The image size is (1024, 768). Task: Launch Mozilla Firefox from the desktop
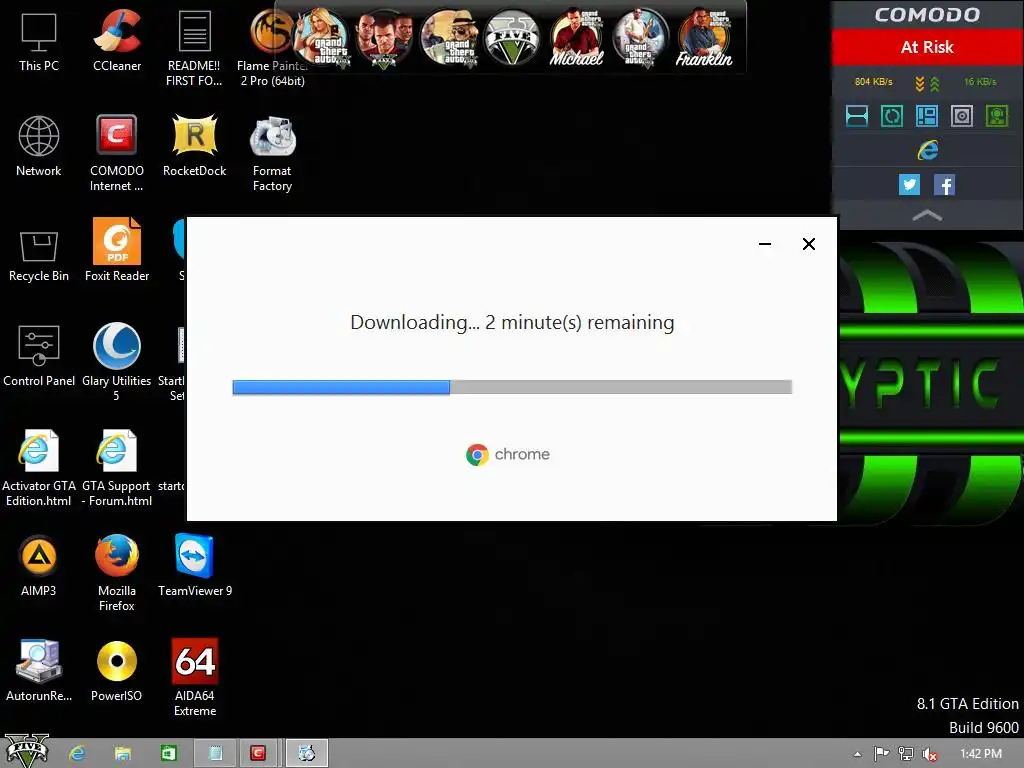pos(117,573)
